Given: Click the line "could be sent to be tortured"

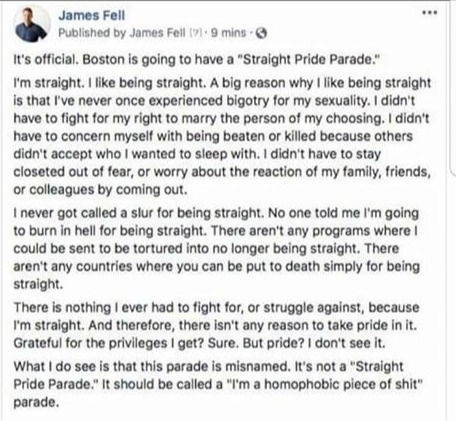Looking at the screenshot, I should pyautogui.click(x=206, y=249).
